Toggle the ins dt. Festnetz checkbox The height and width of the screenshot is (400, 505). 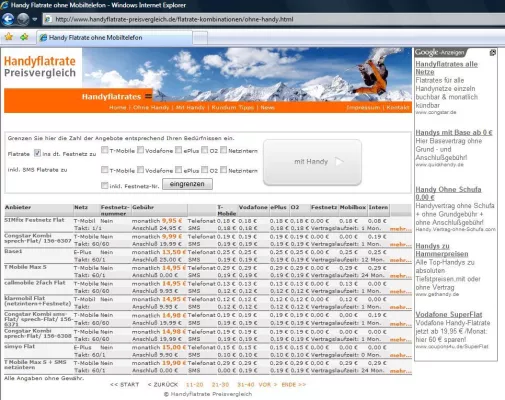coord(37,153)
